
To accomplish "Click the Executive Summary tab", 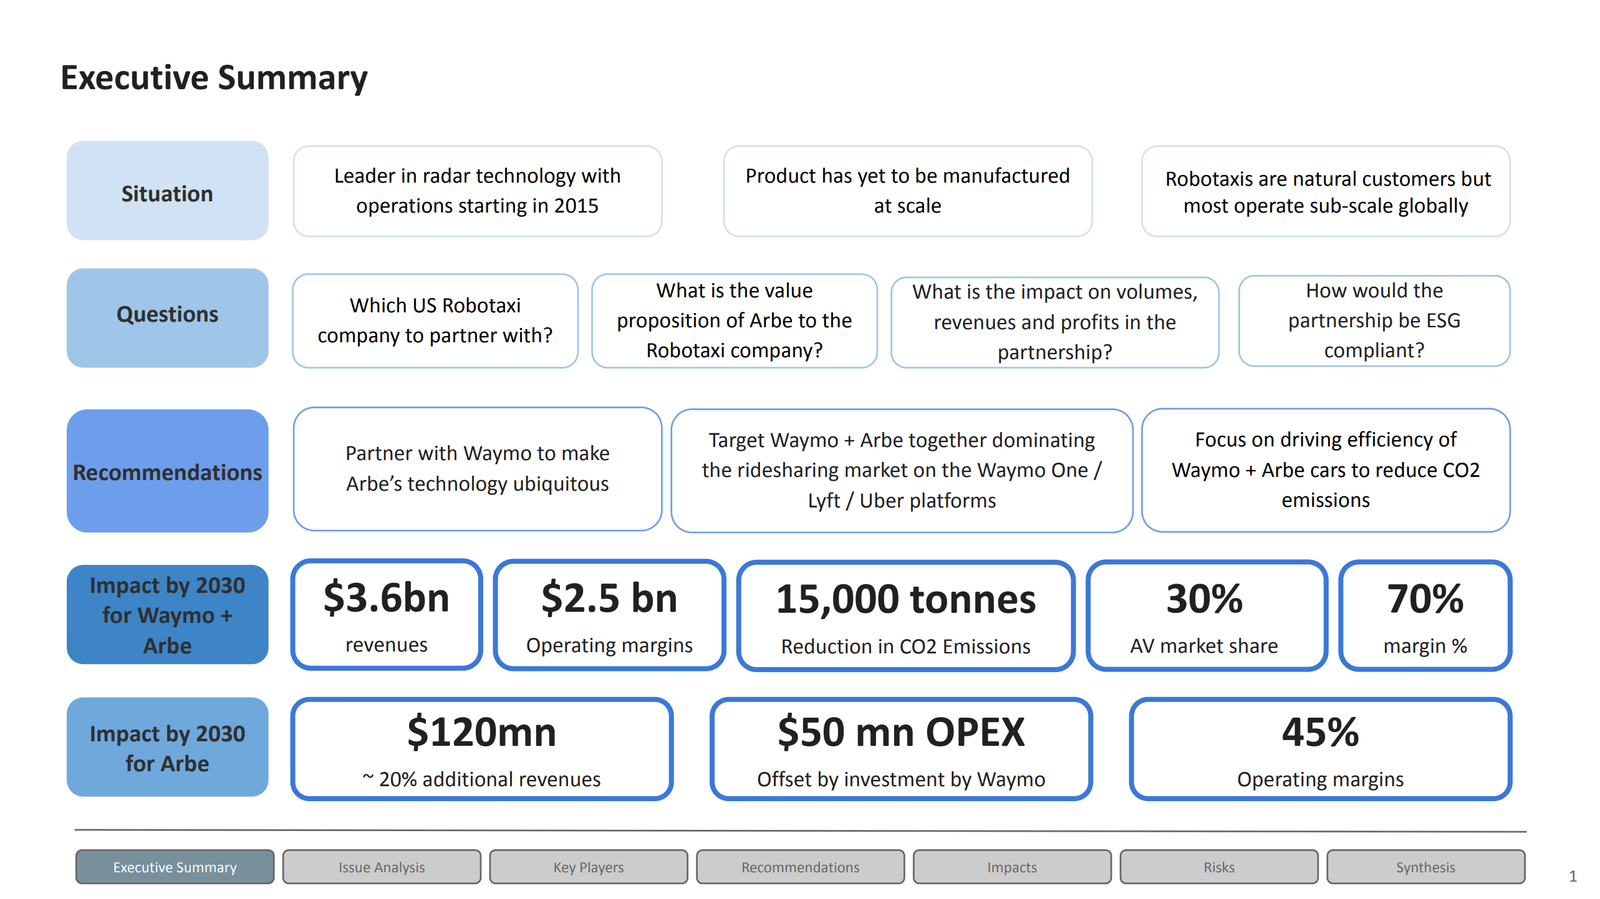I will pyautogui.click(x=175, y=867).
